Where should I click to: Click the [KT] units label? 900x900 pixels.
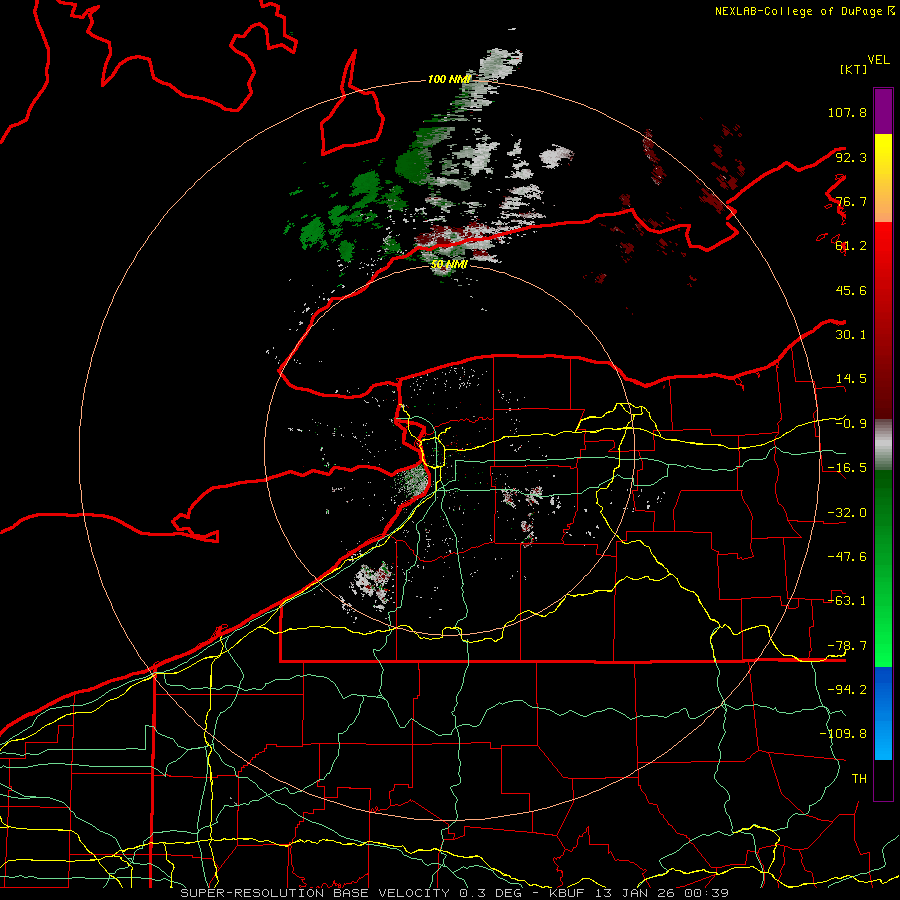pos(854,69)
